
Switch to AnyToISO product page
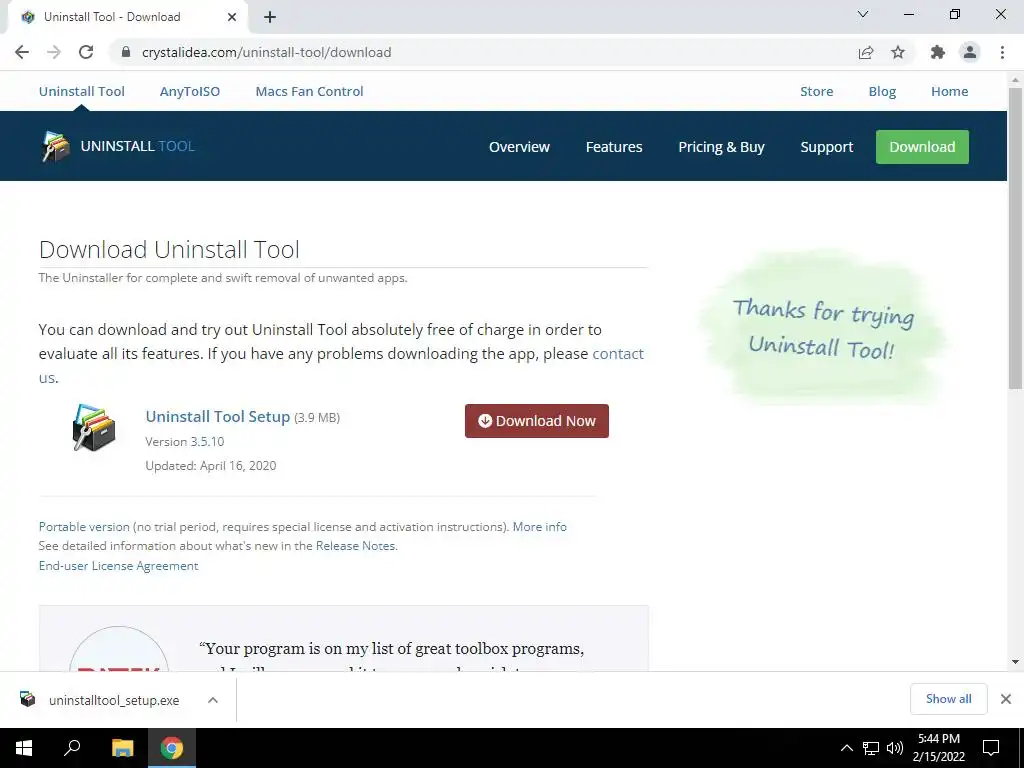click(190, 91)
